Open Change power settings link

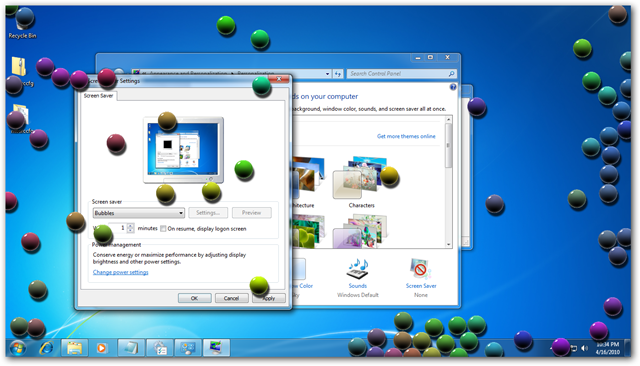120,272
